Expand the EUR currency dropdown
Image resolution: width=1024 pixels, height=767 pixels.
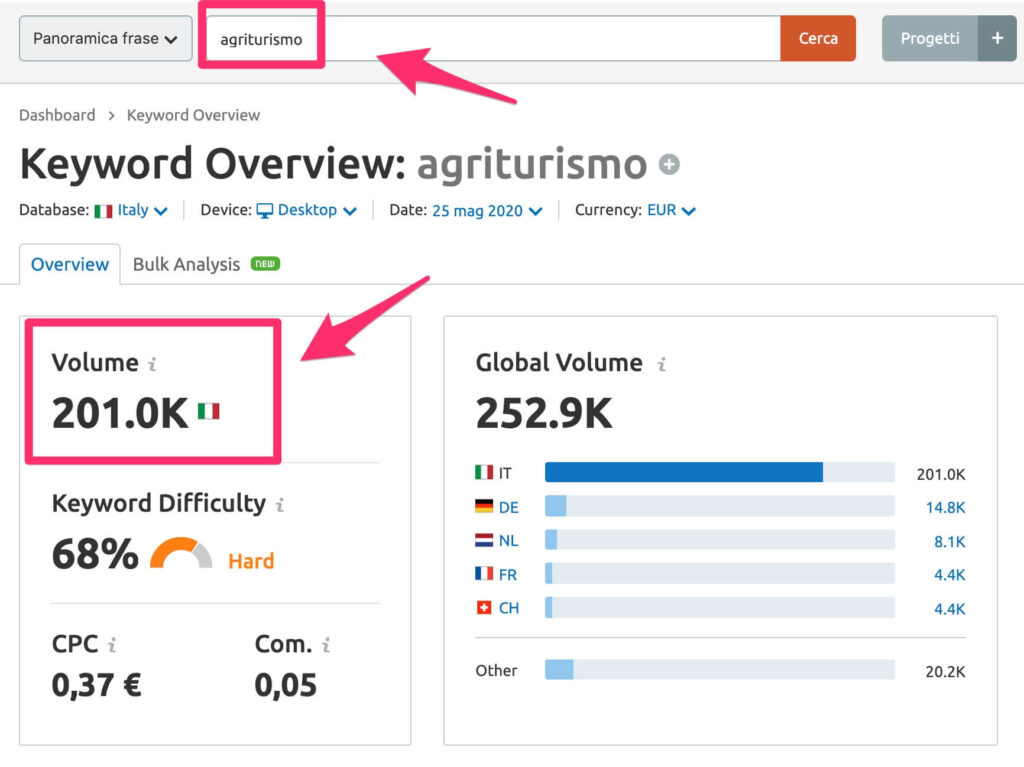(671, 210)
